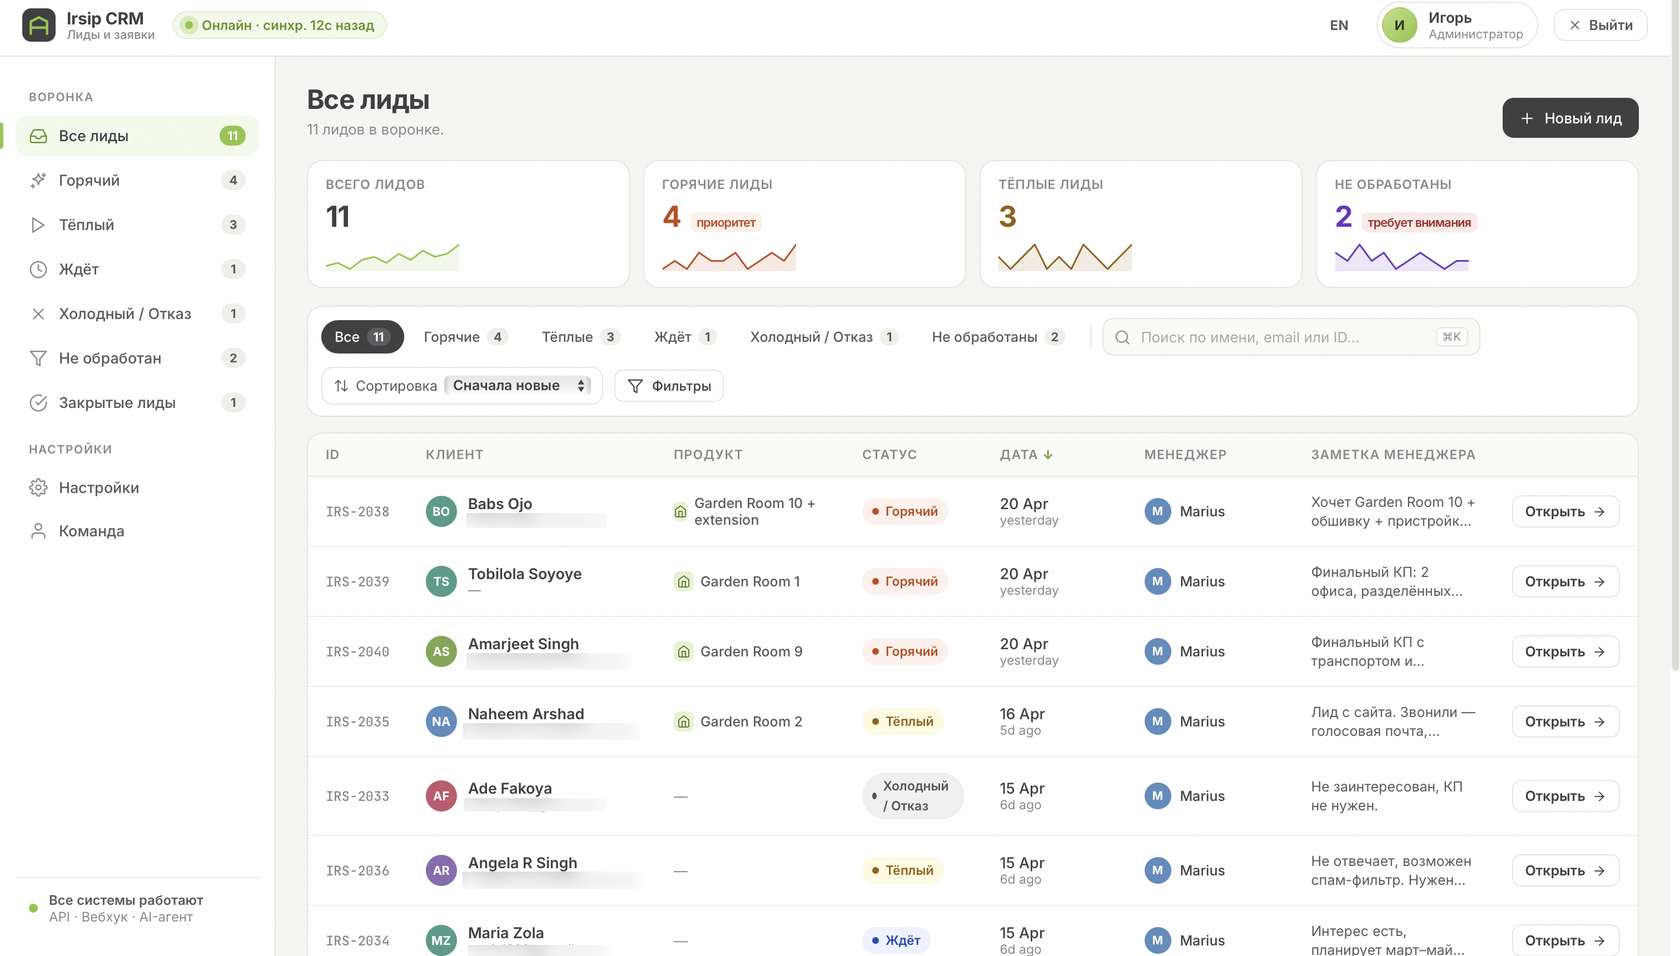Image resolution: width=1680 pixels, height=956 pixels.
Task: Click the note Не заинтересован, КП не нужен.
Action: click(x=1386, y=796)
